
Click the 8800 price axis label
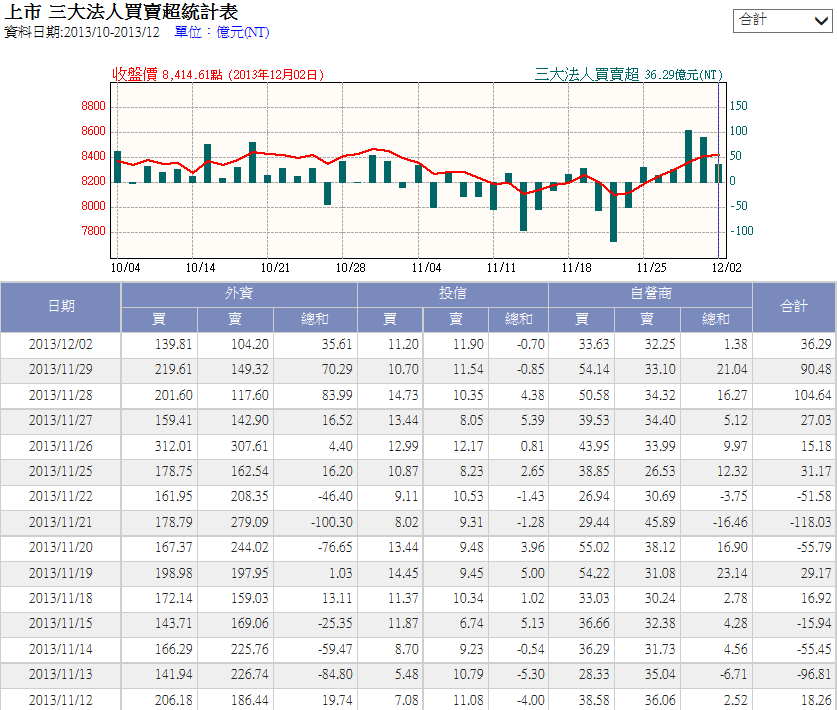93,106
